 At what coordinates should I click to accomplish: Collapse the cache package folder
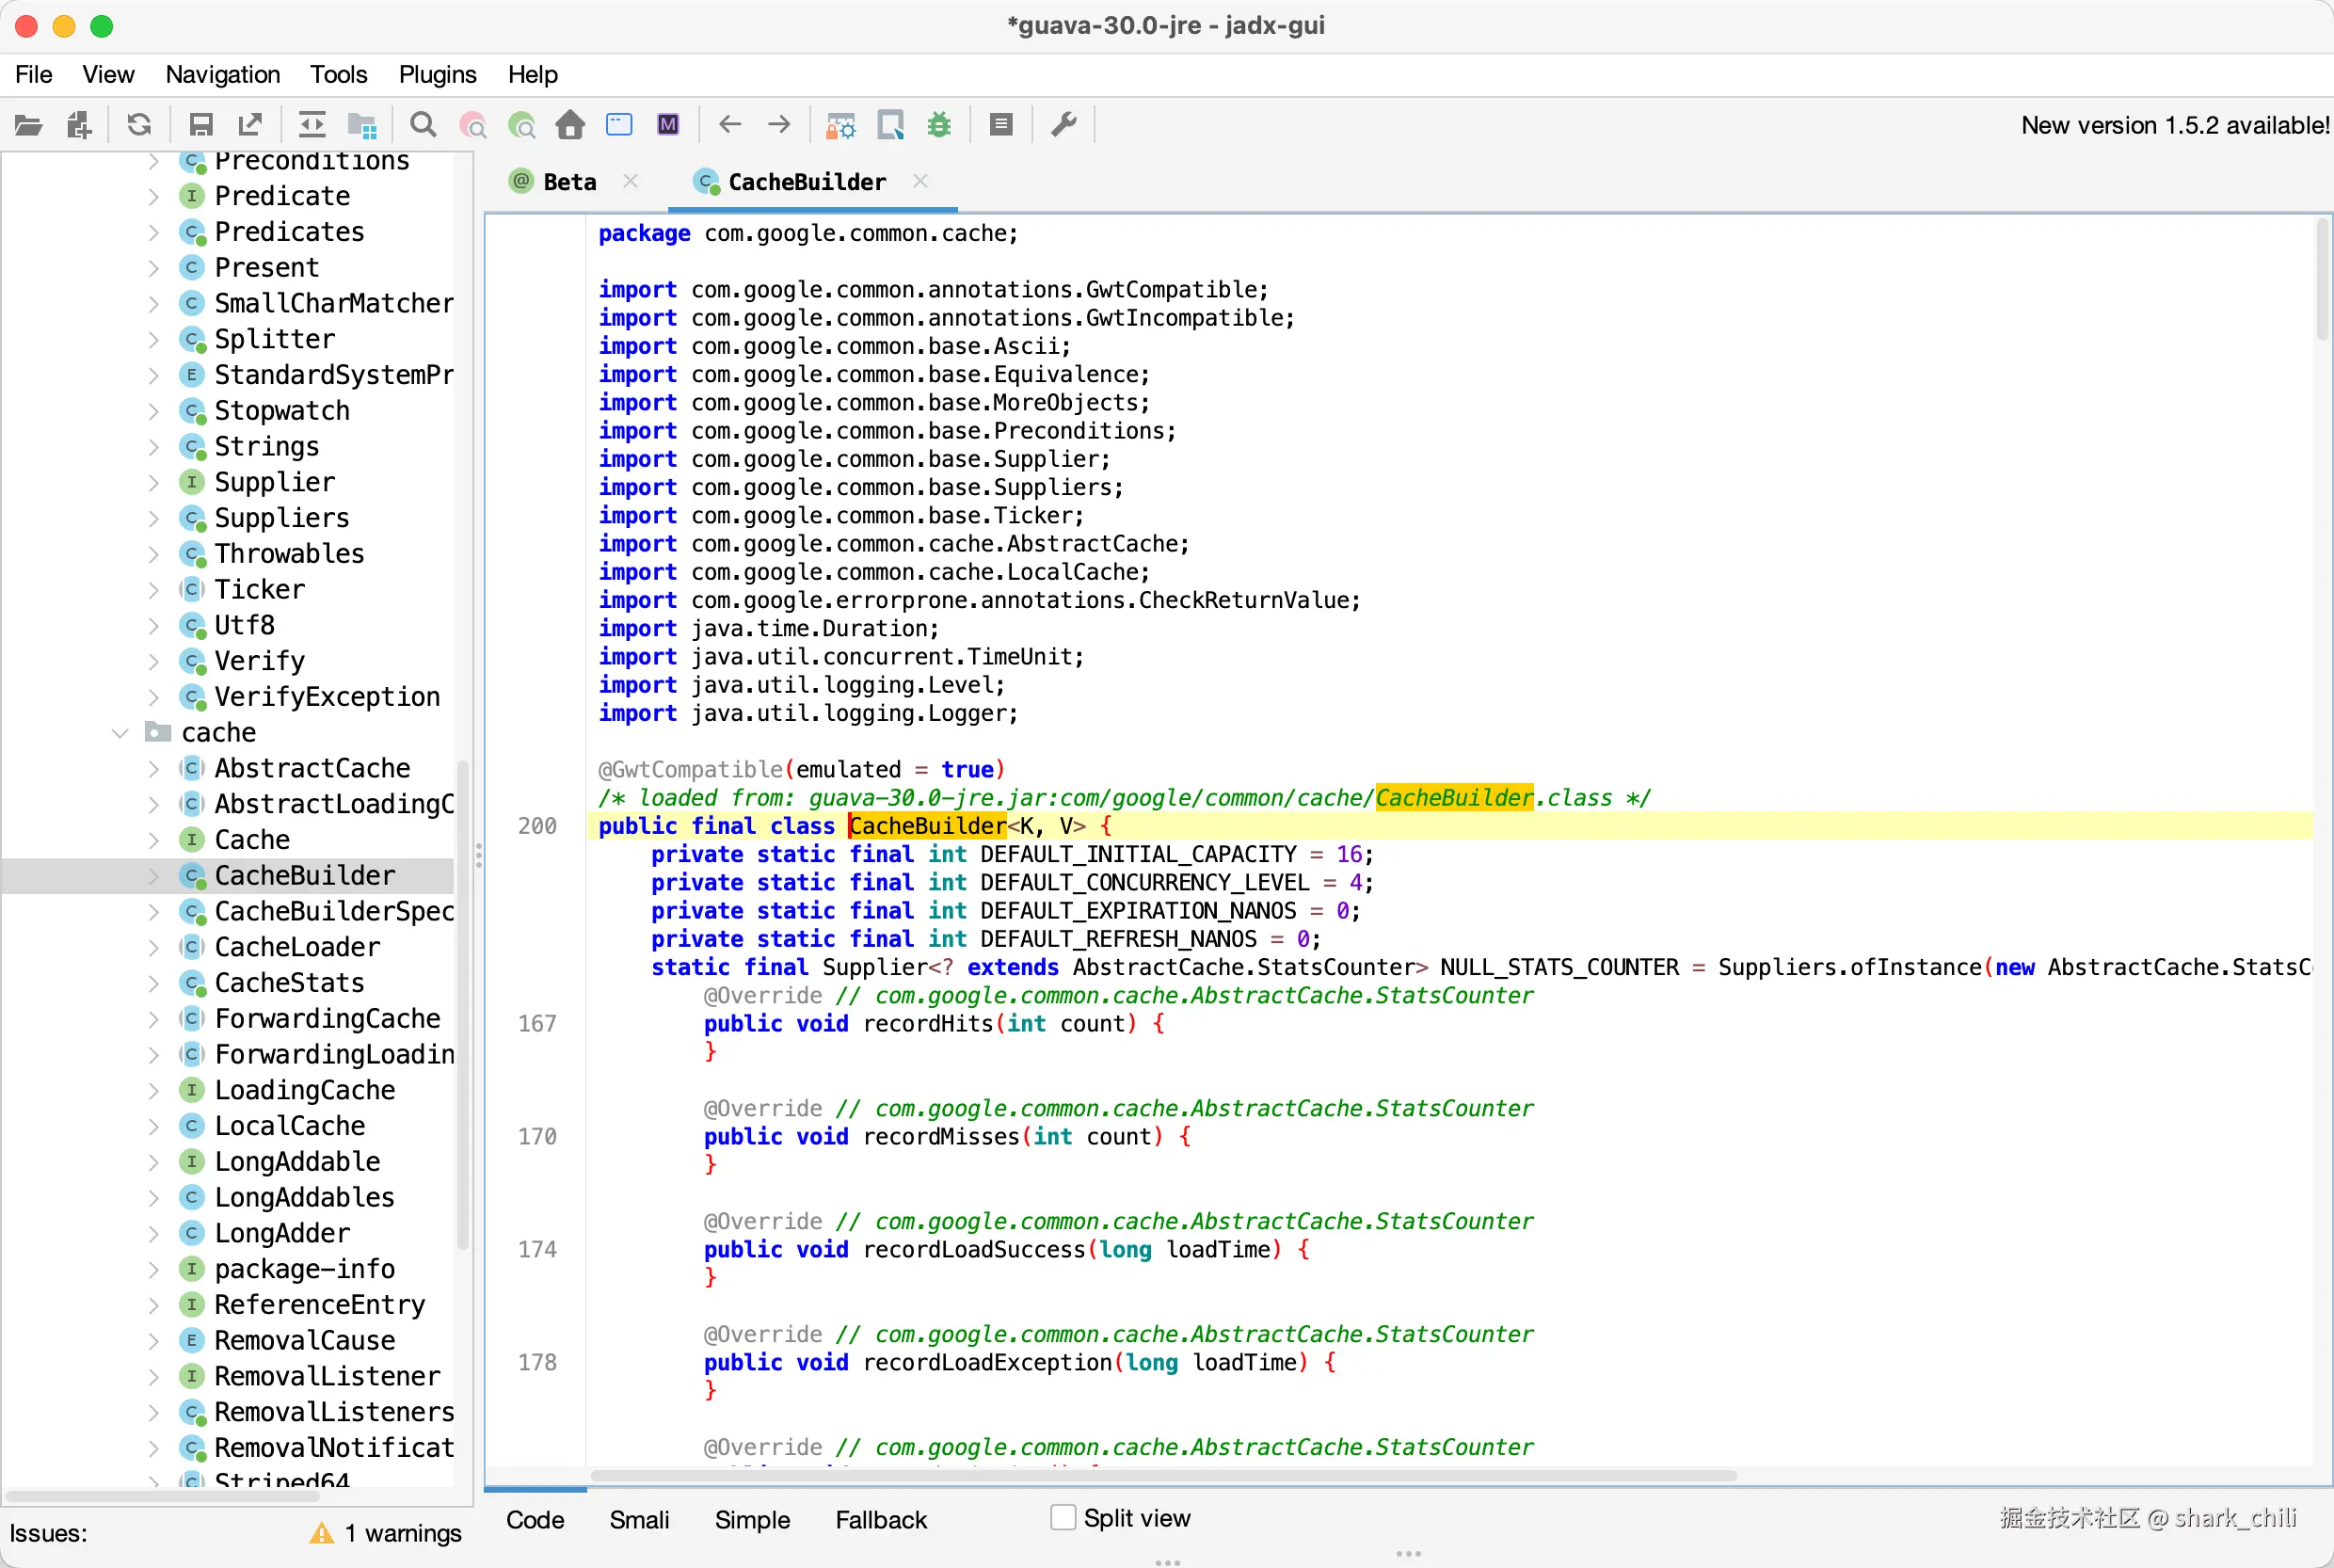[120, 733]
